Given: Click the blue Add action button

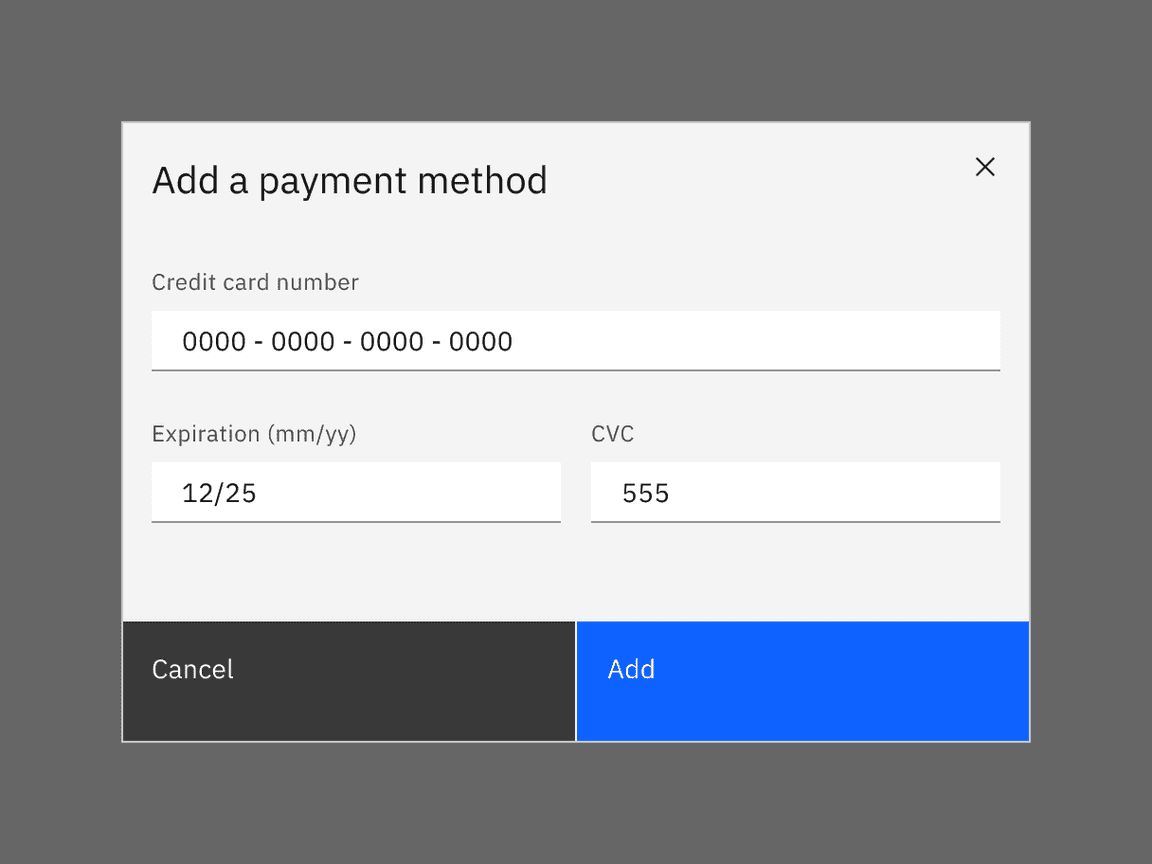Looking at the screenshot, I should tap(803, 680).
